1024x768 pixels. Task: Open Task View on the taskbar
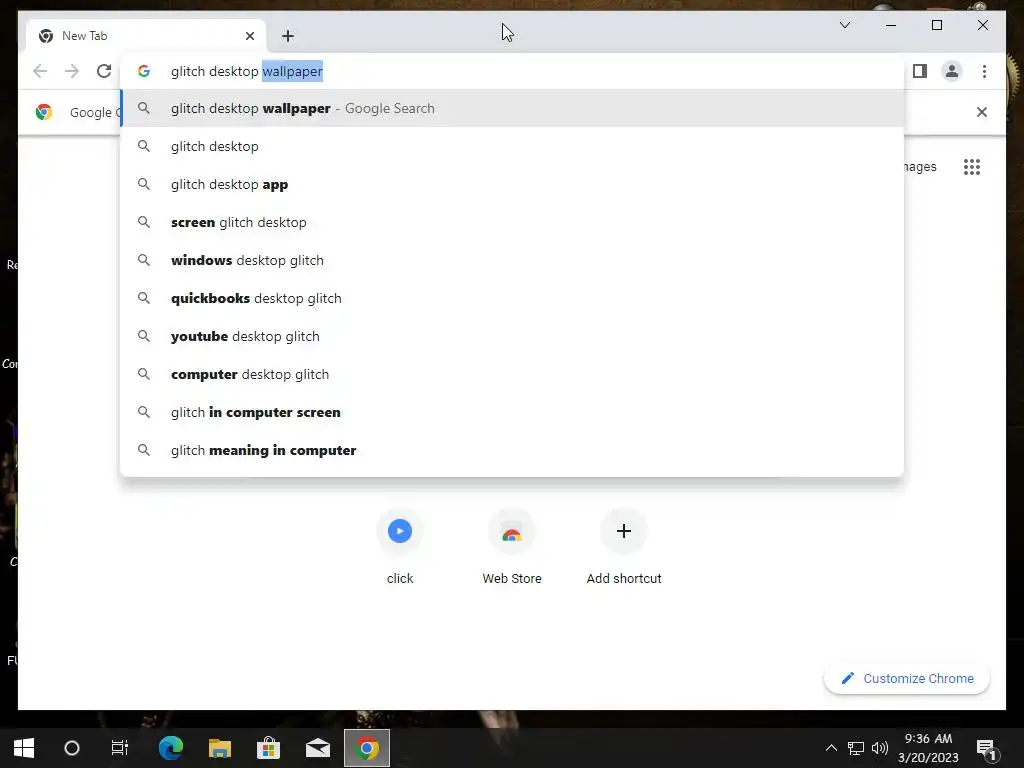pos(120,748)
